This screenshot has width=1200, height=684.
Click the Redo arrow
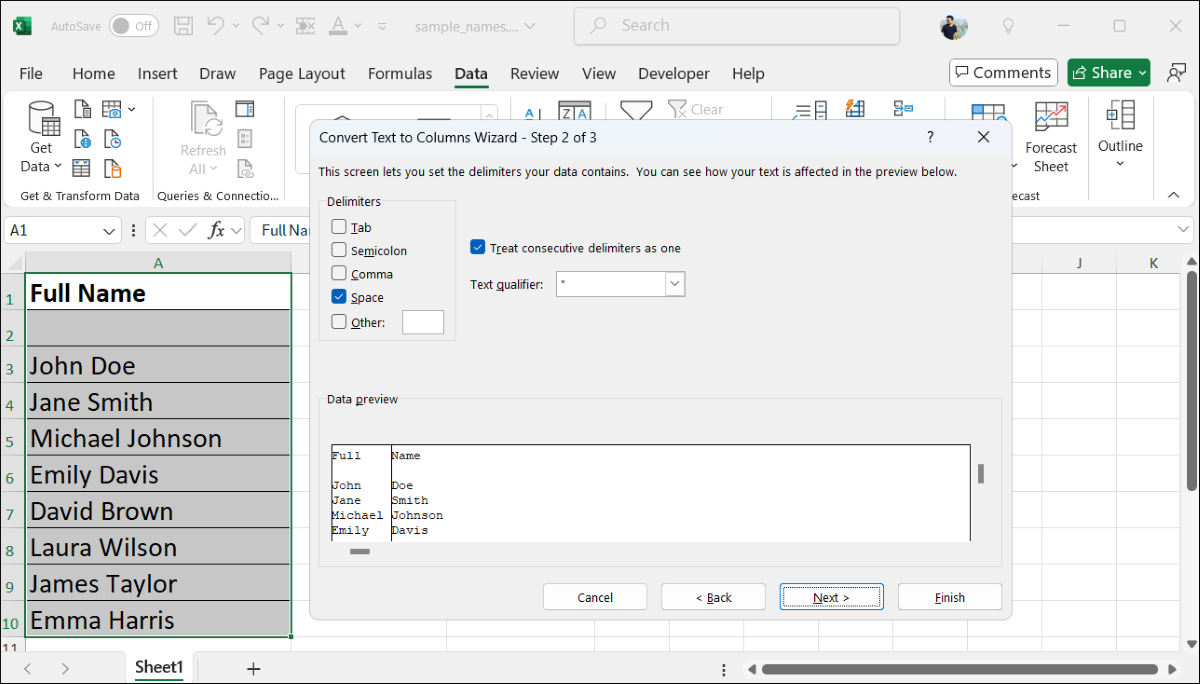tap(260, 26)
